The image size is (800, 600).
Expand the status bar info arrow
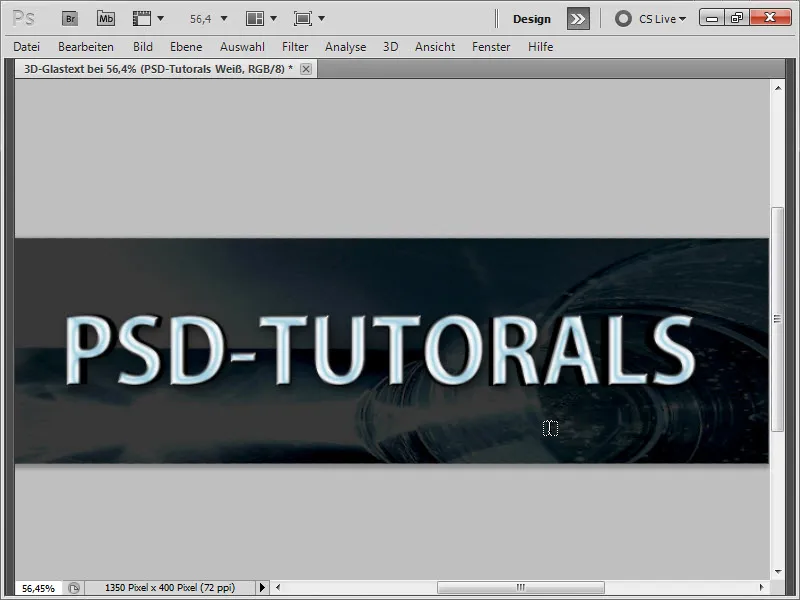click(x=264, y=588)
